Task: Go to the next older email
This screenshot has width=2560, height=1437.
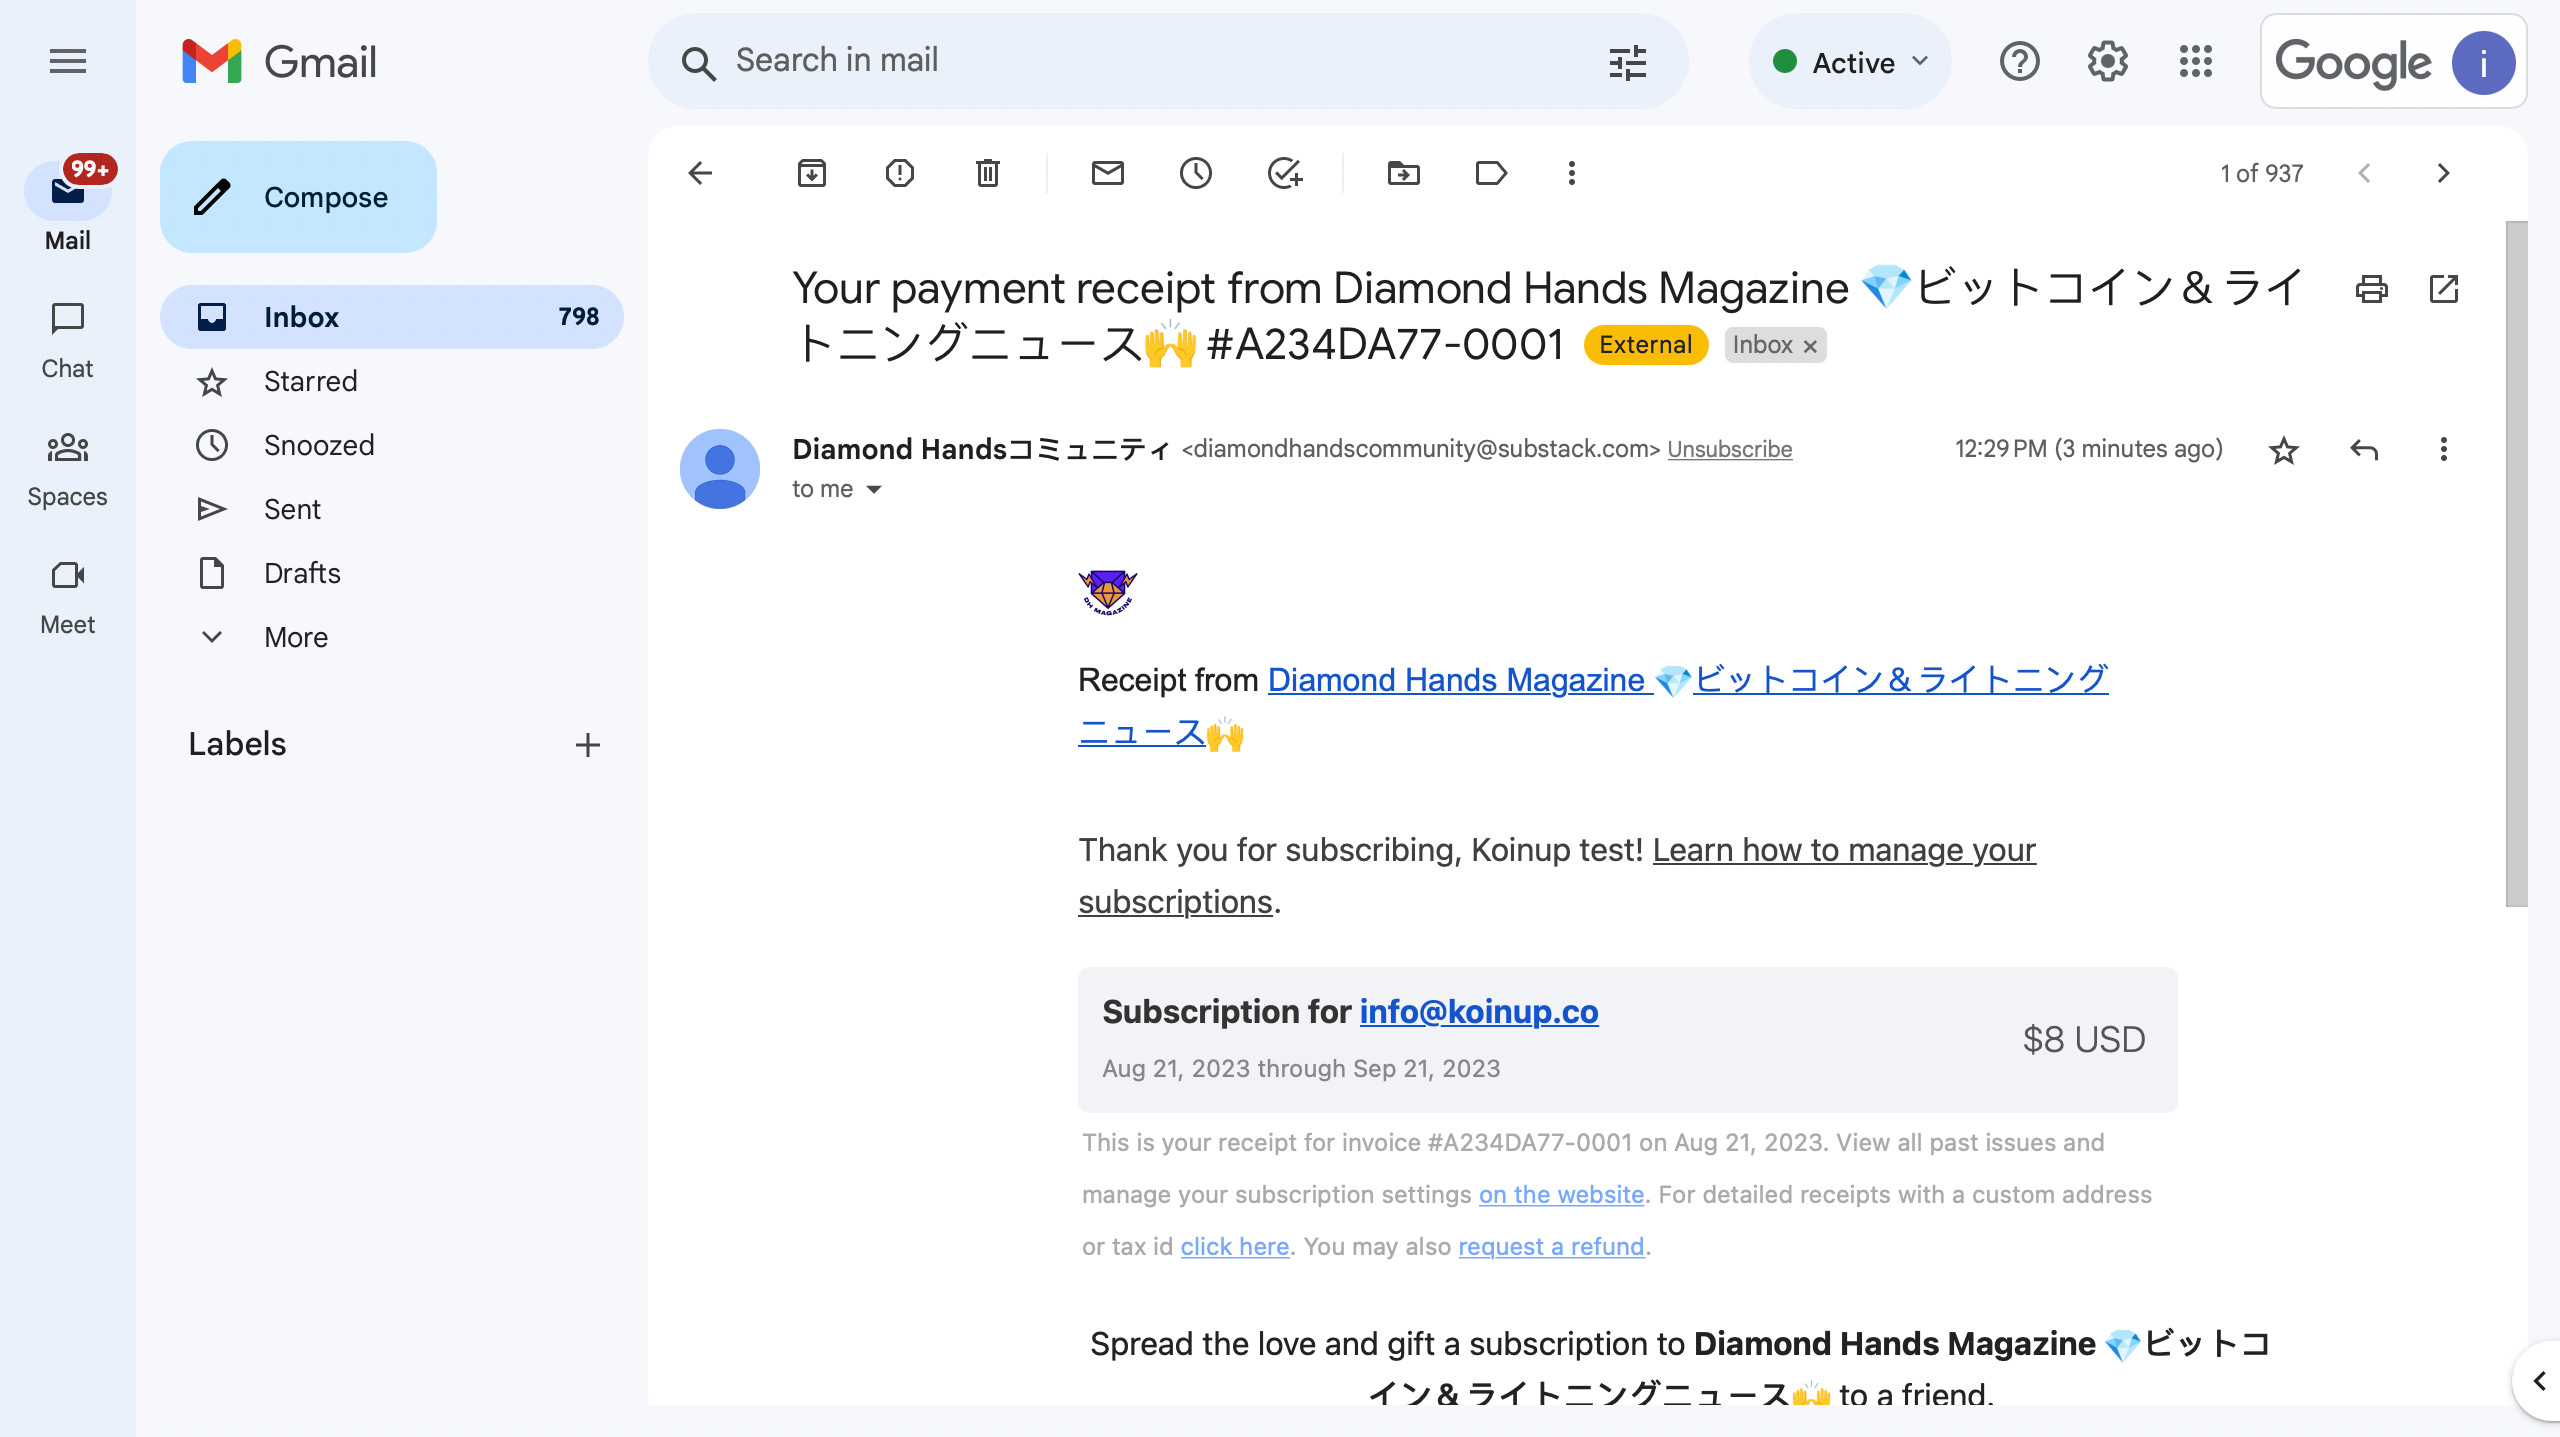Action: pyautogui.click(x=2443, y=173)
